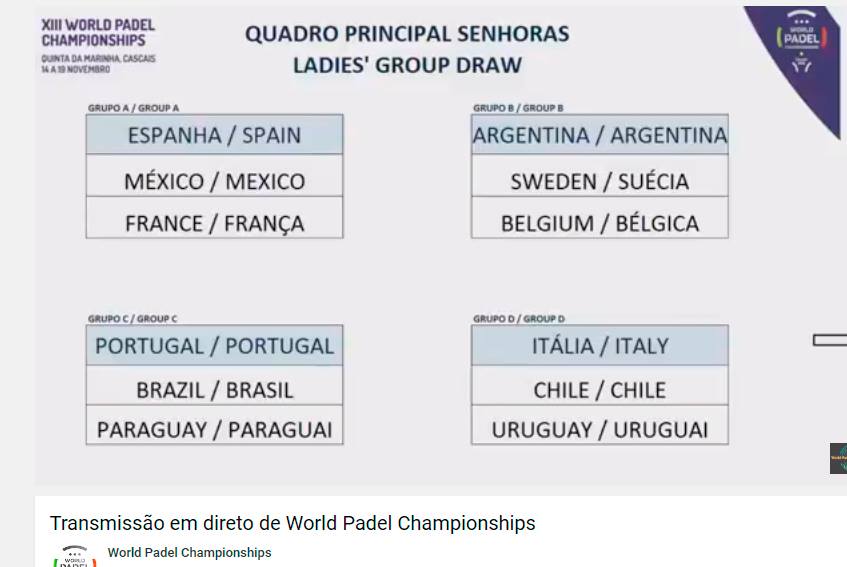This screenshot has width=847, height=567.
Task: Click the Uruguay / Uruguai cell
Action: [x=600, y=425]
